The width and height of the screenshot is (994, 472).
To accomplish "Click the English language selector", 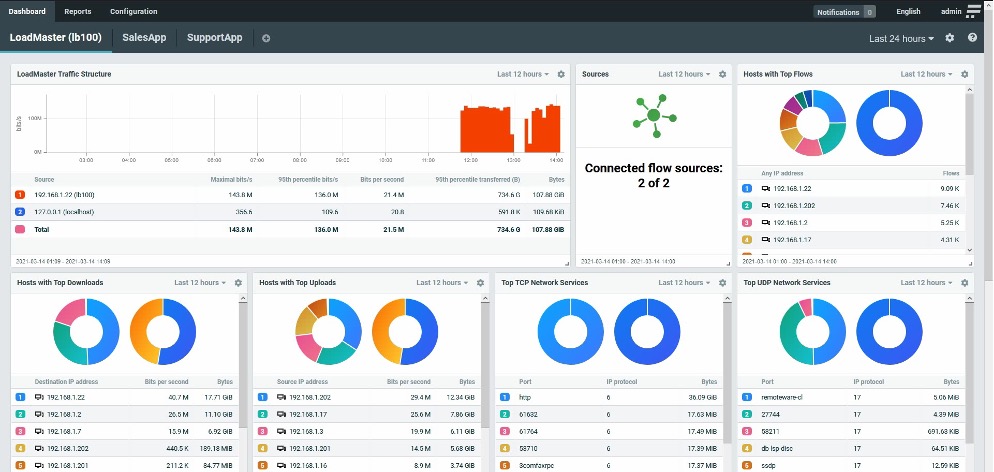I will pyautogui.click(x=908, y=12).
